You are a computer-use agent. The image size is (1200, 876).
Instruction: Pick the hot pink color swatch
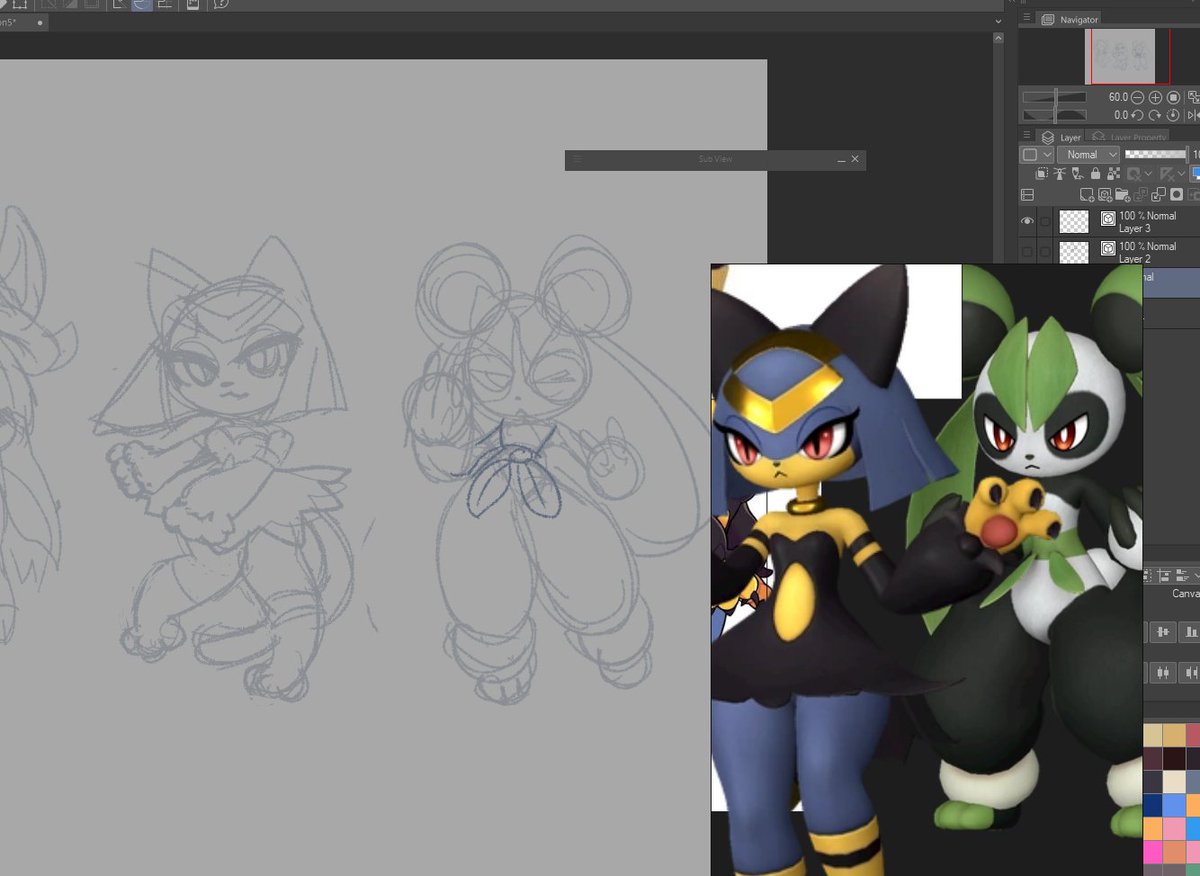[x=1153, y=852]
